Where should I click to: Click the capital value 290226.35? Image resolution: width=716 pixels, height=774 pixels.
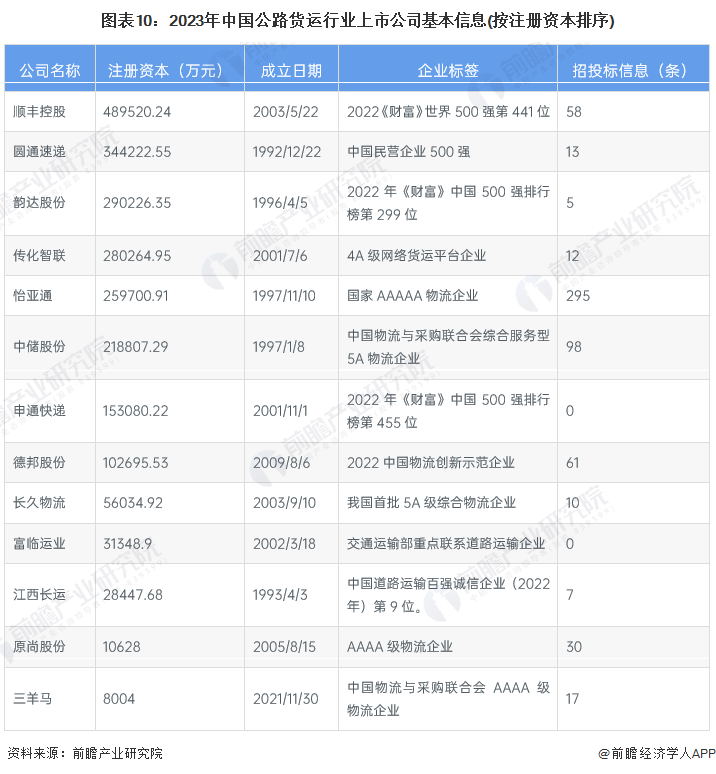pos(137,203)
